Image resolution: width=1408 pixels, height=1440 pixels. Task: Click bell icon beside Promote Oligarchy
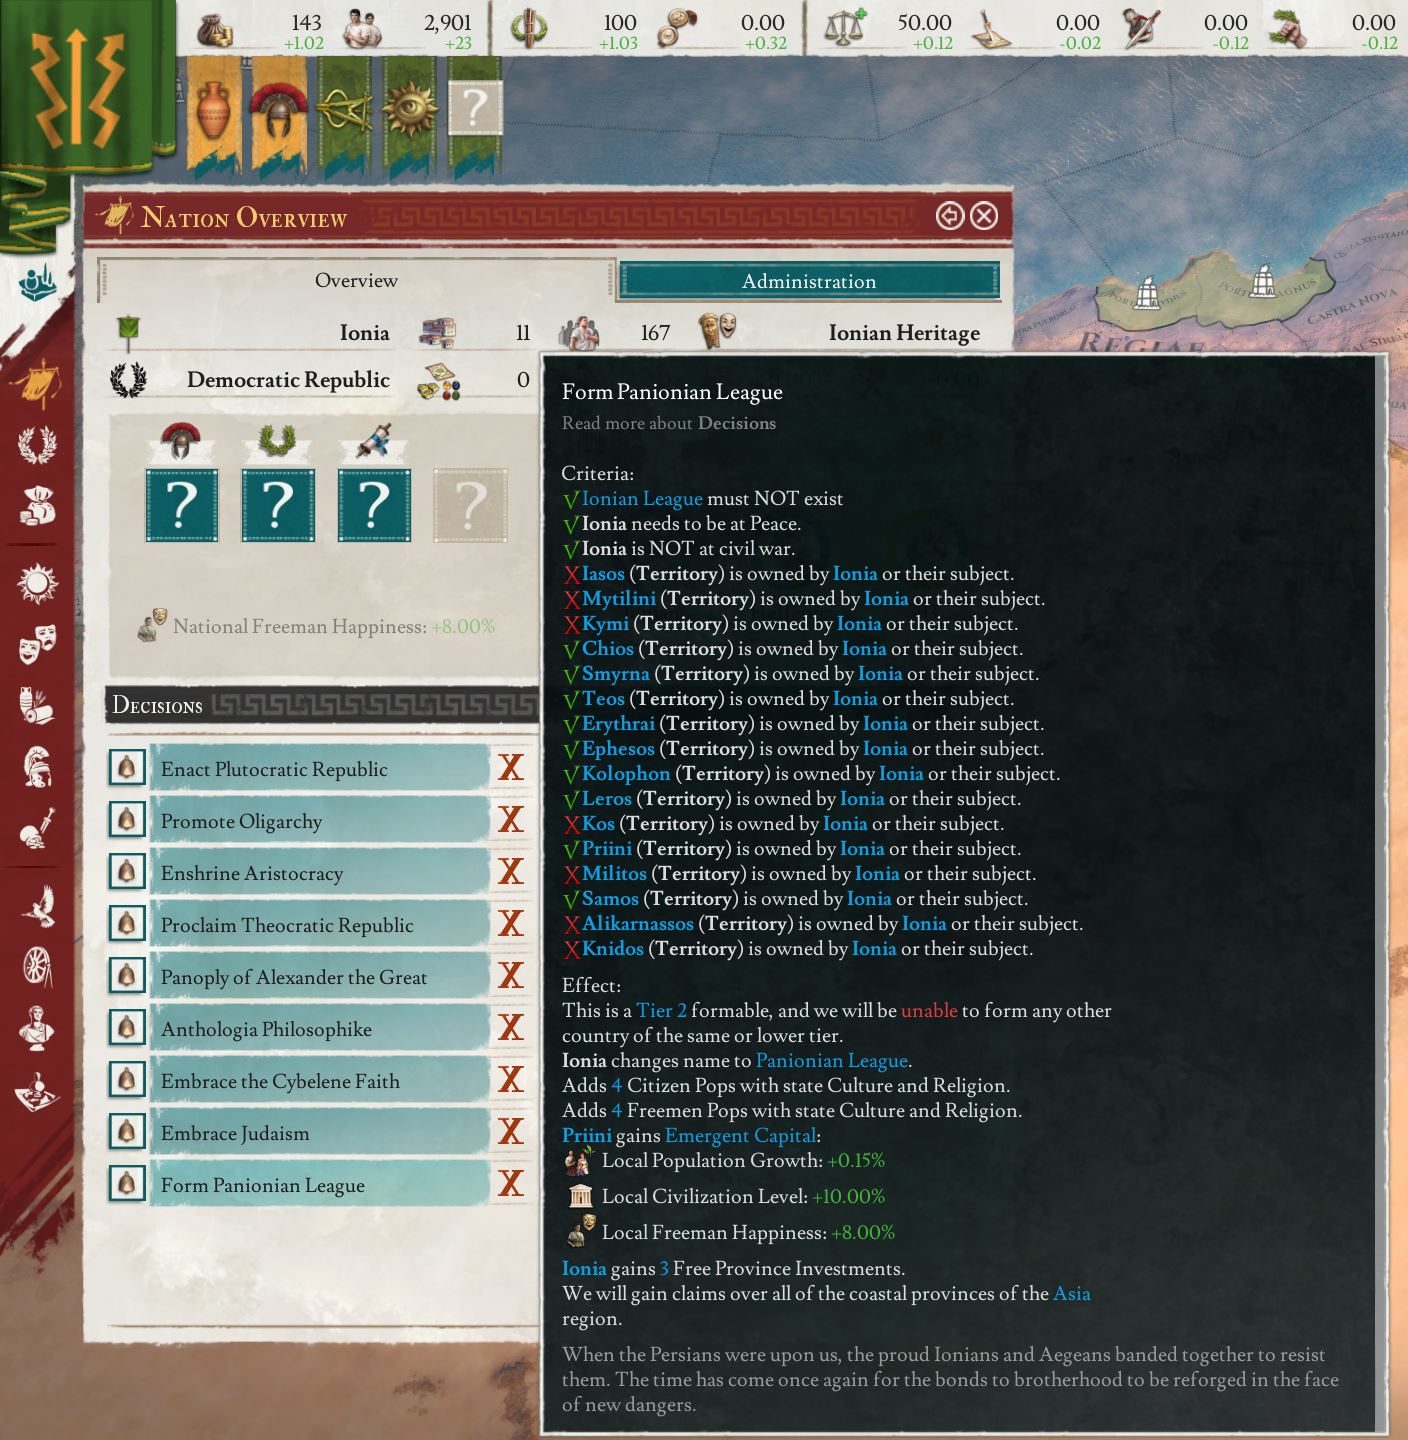click(x=127, y=820)
